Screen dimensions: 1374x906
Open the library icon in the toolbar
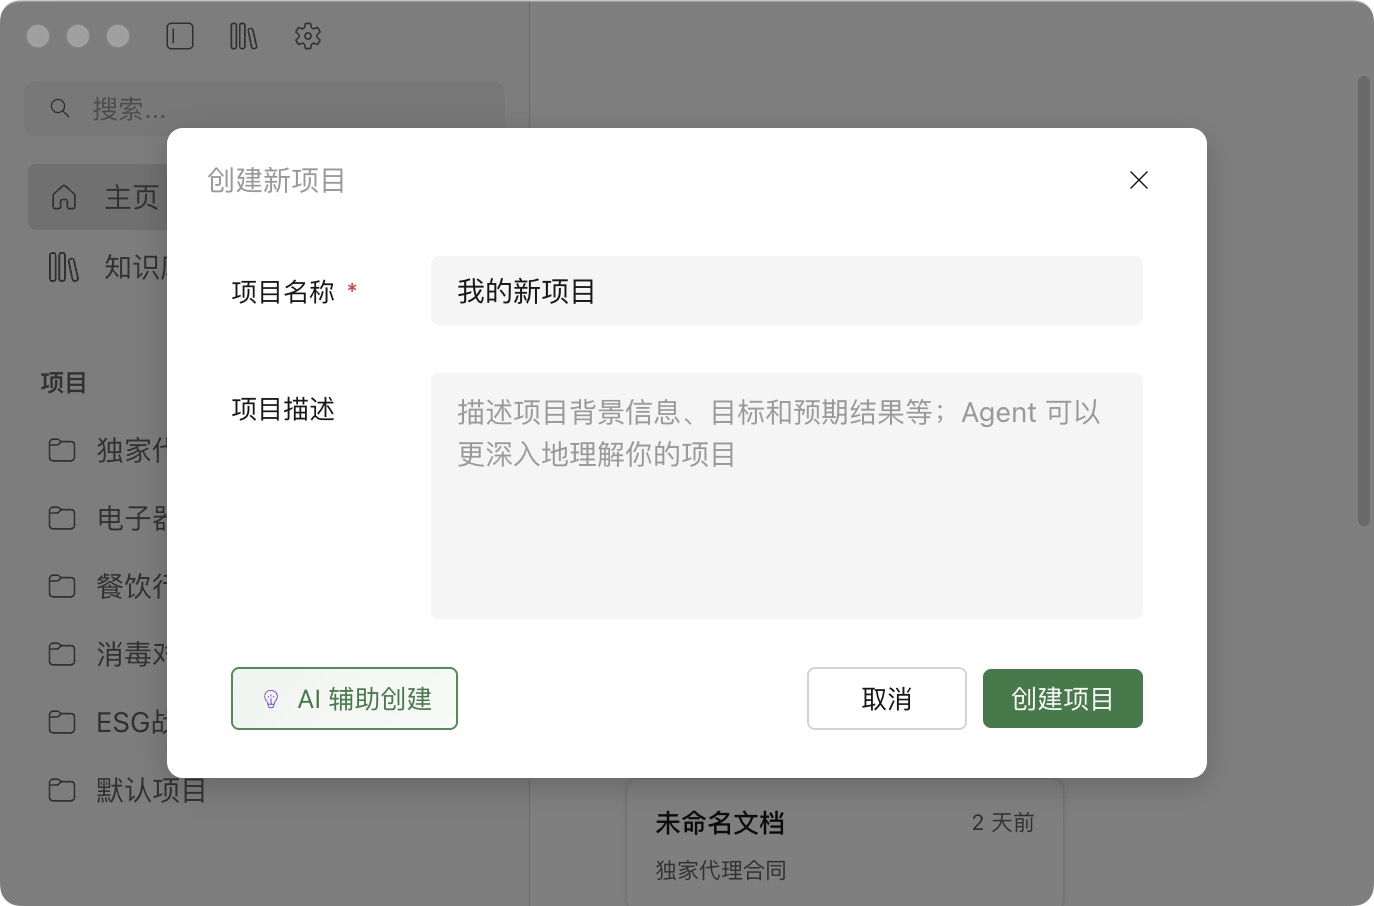point(243,37)
